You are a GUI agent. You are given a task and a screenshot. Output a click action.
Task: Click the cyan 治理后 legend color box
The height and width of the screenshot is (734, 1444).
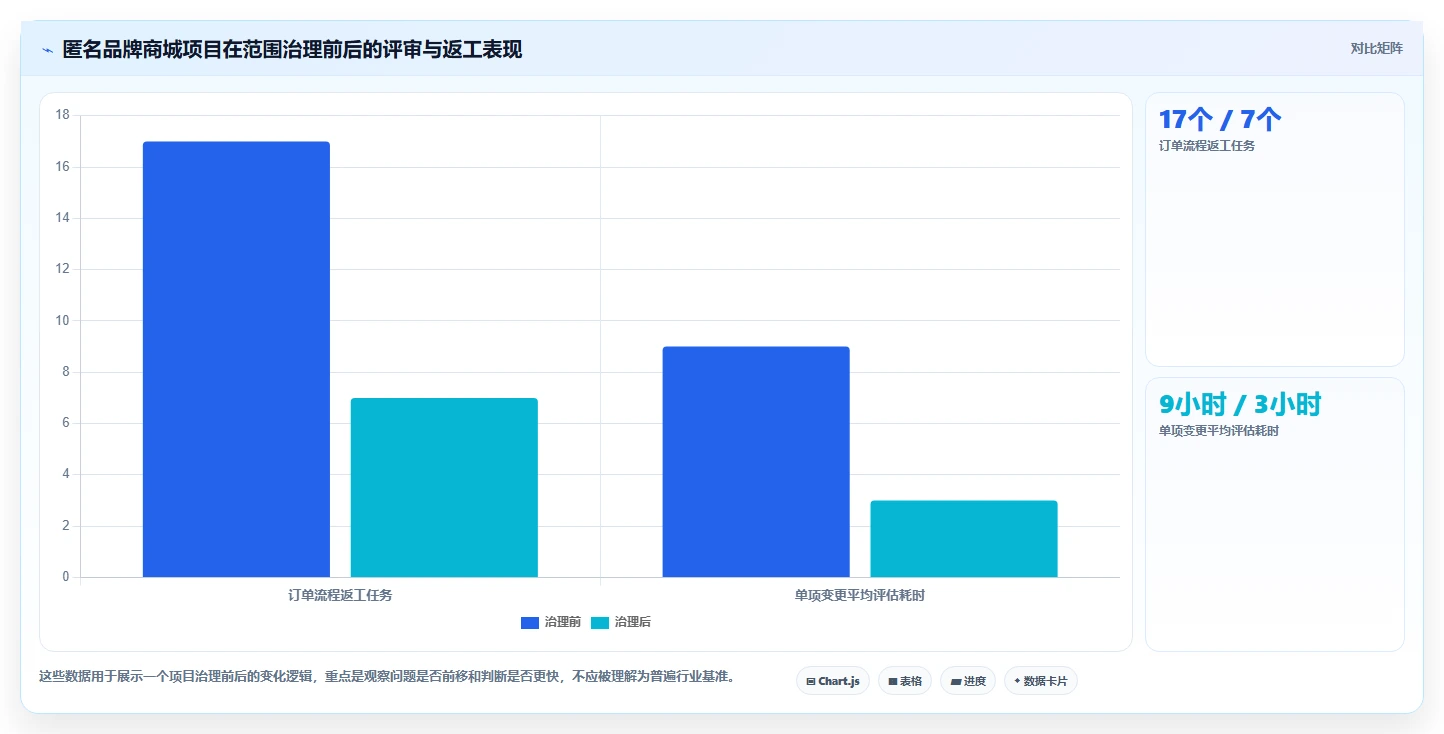600,623
